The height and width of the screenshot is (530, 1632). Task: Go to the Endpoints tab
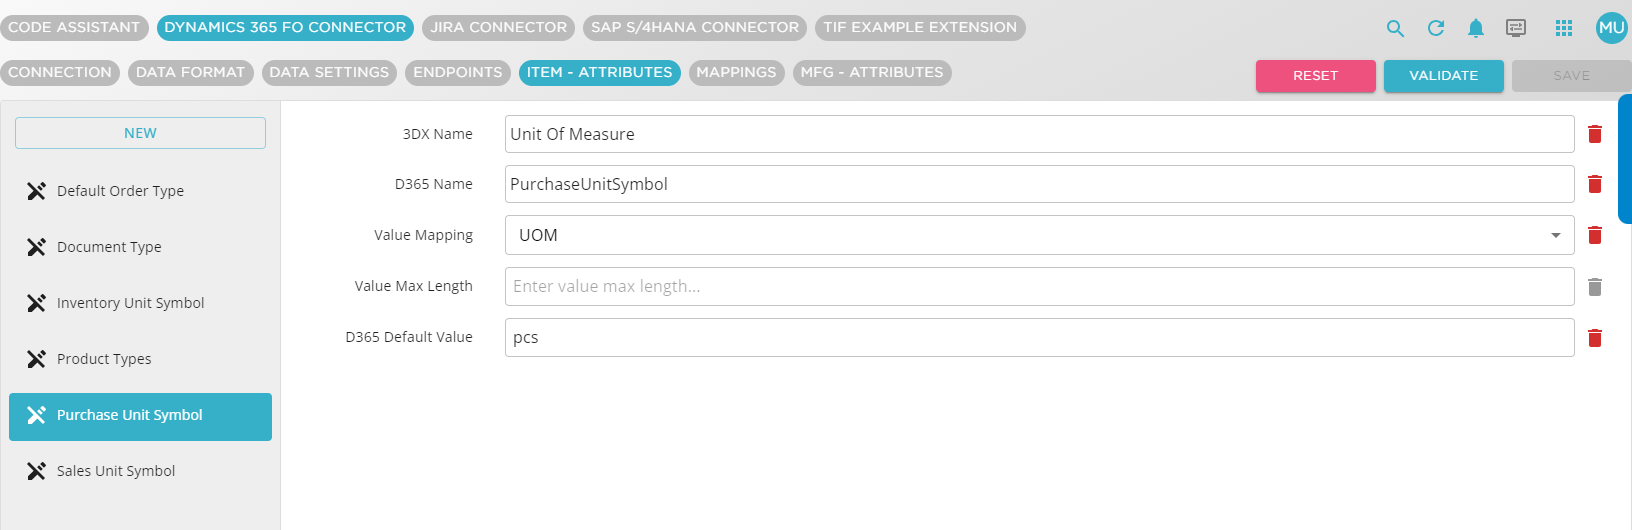pyautogui.click(x=458, y=72)
